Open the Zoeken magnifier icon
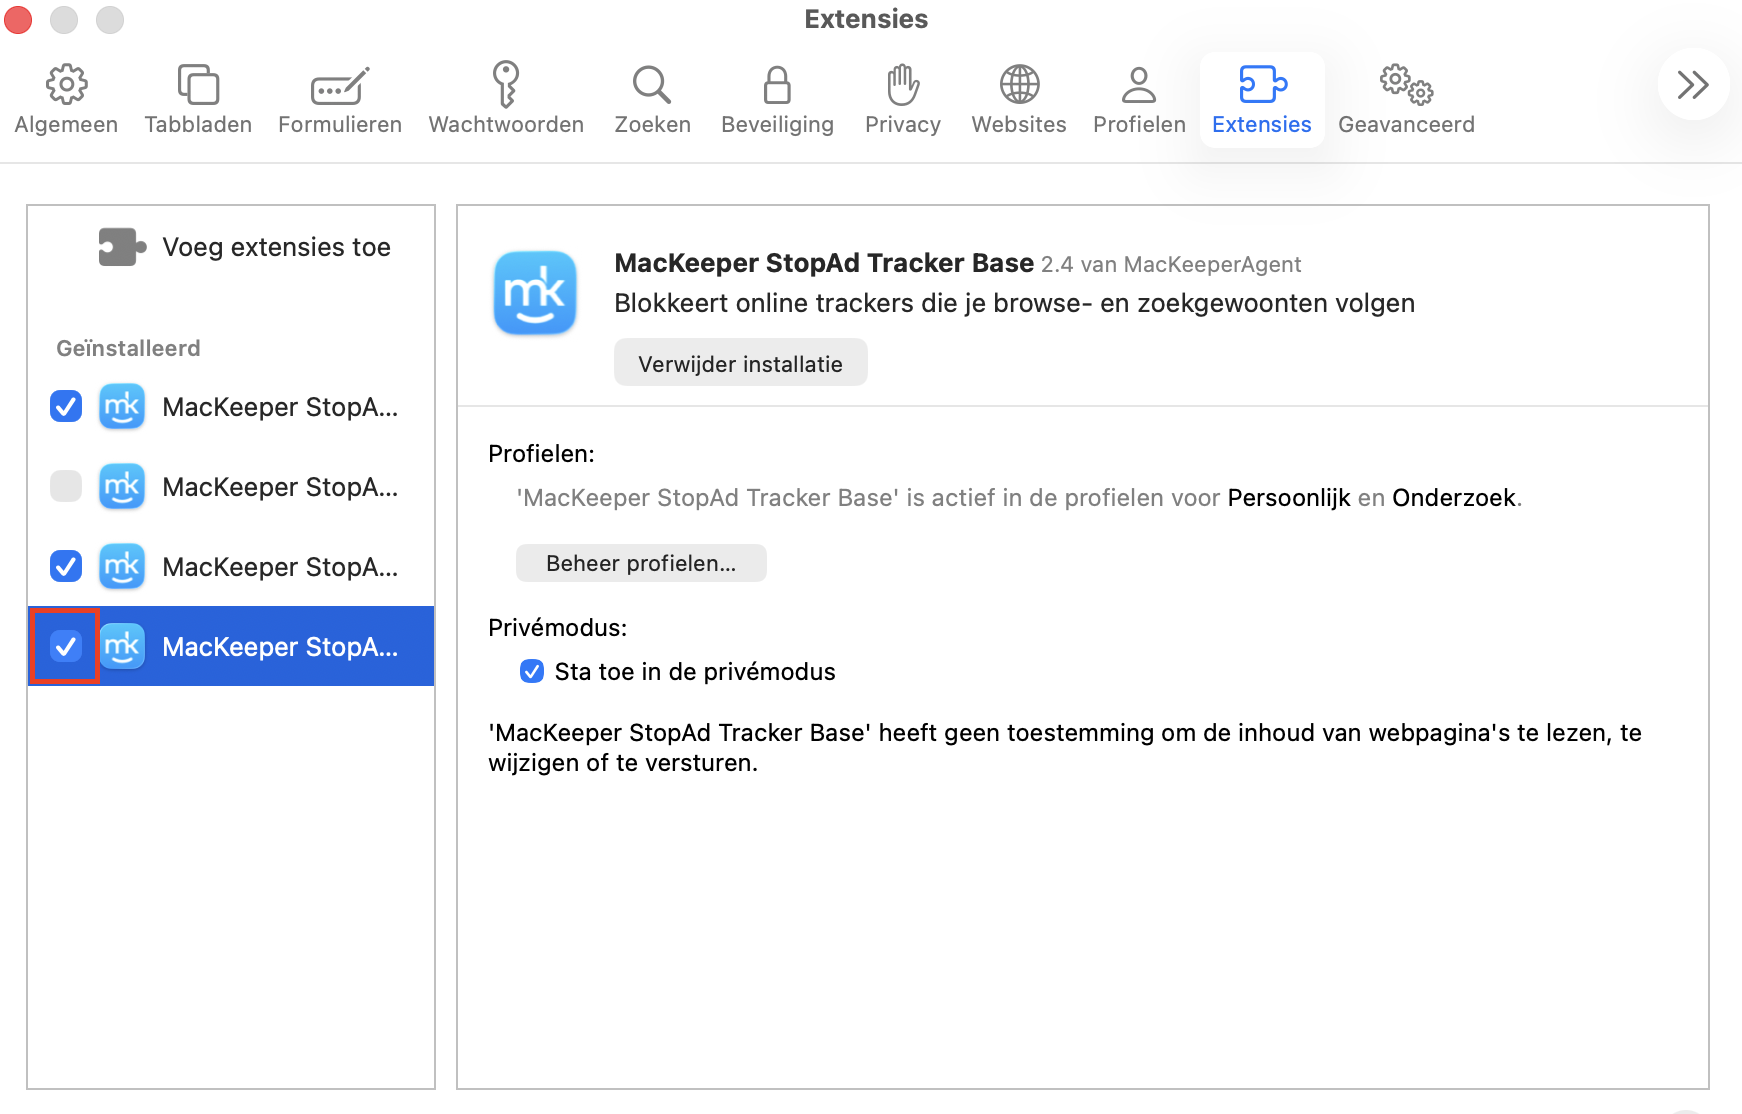Viewport: 1742px width, 1114px height. click(x=652, y=85)
